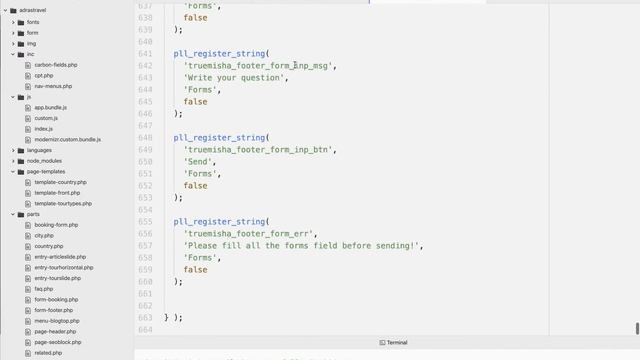Expand the node_modules folder
640x360 pixels.
13,161
